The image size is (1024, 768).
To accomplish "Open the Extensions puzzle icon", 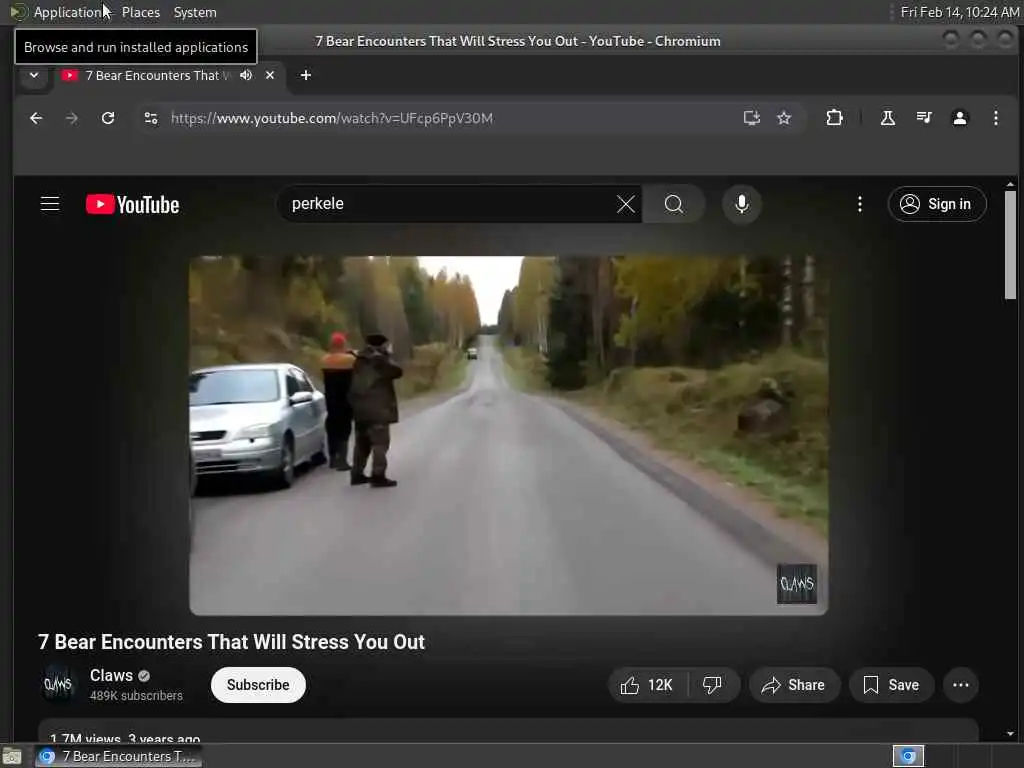I will (834, 118).
